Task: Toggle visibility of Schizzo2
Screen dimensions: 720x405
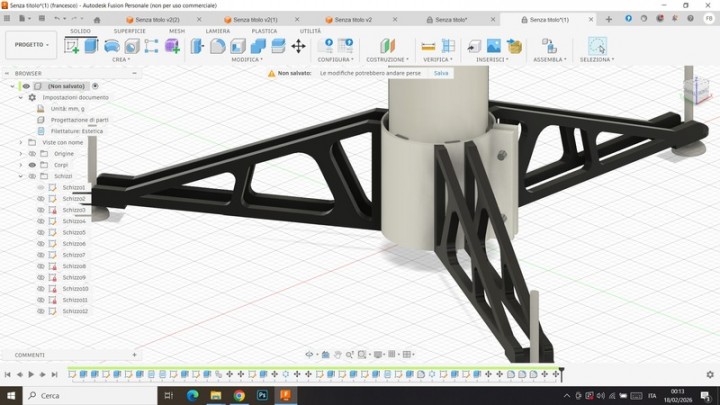Action: click(41, 199)
